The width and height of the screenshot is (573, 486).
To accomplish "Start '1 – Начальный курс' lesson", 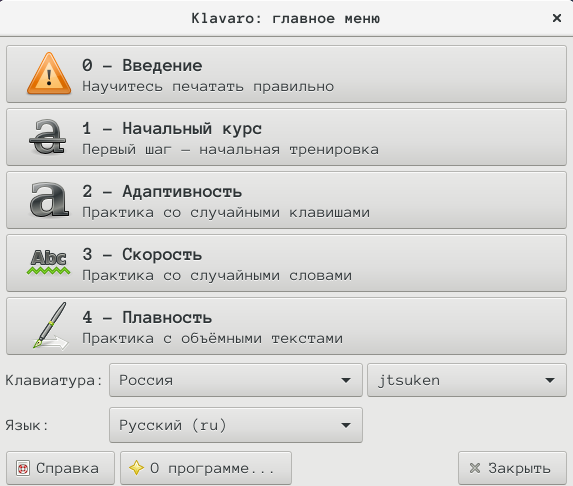I will coord(286,137).
